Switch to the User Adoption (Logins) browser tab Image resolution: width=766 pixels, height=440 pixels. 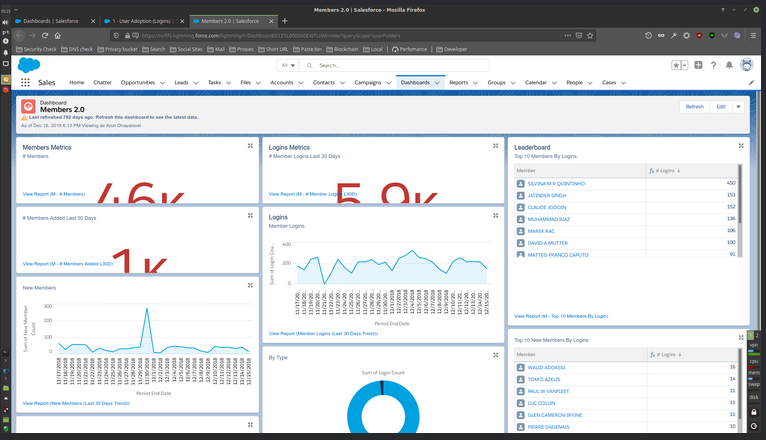tap(141, 21)
